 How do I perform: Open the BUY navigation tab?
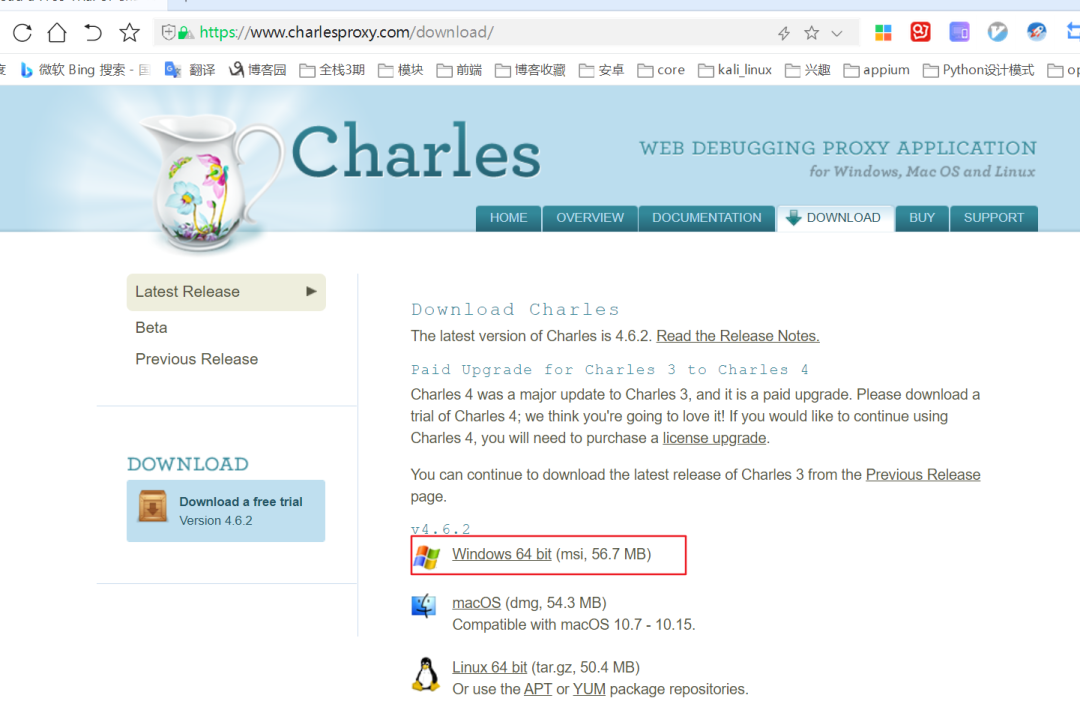[922, 218]
